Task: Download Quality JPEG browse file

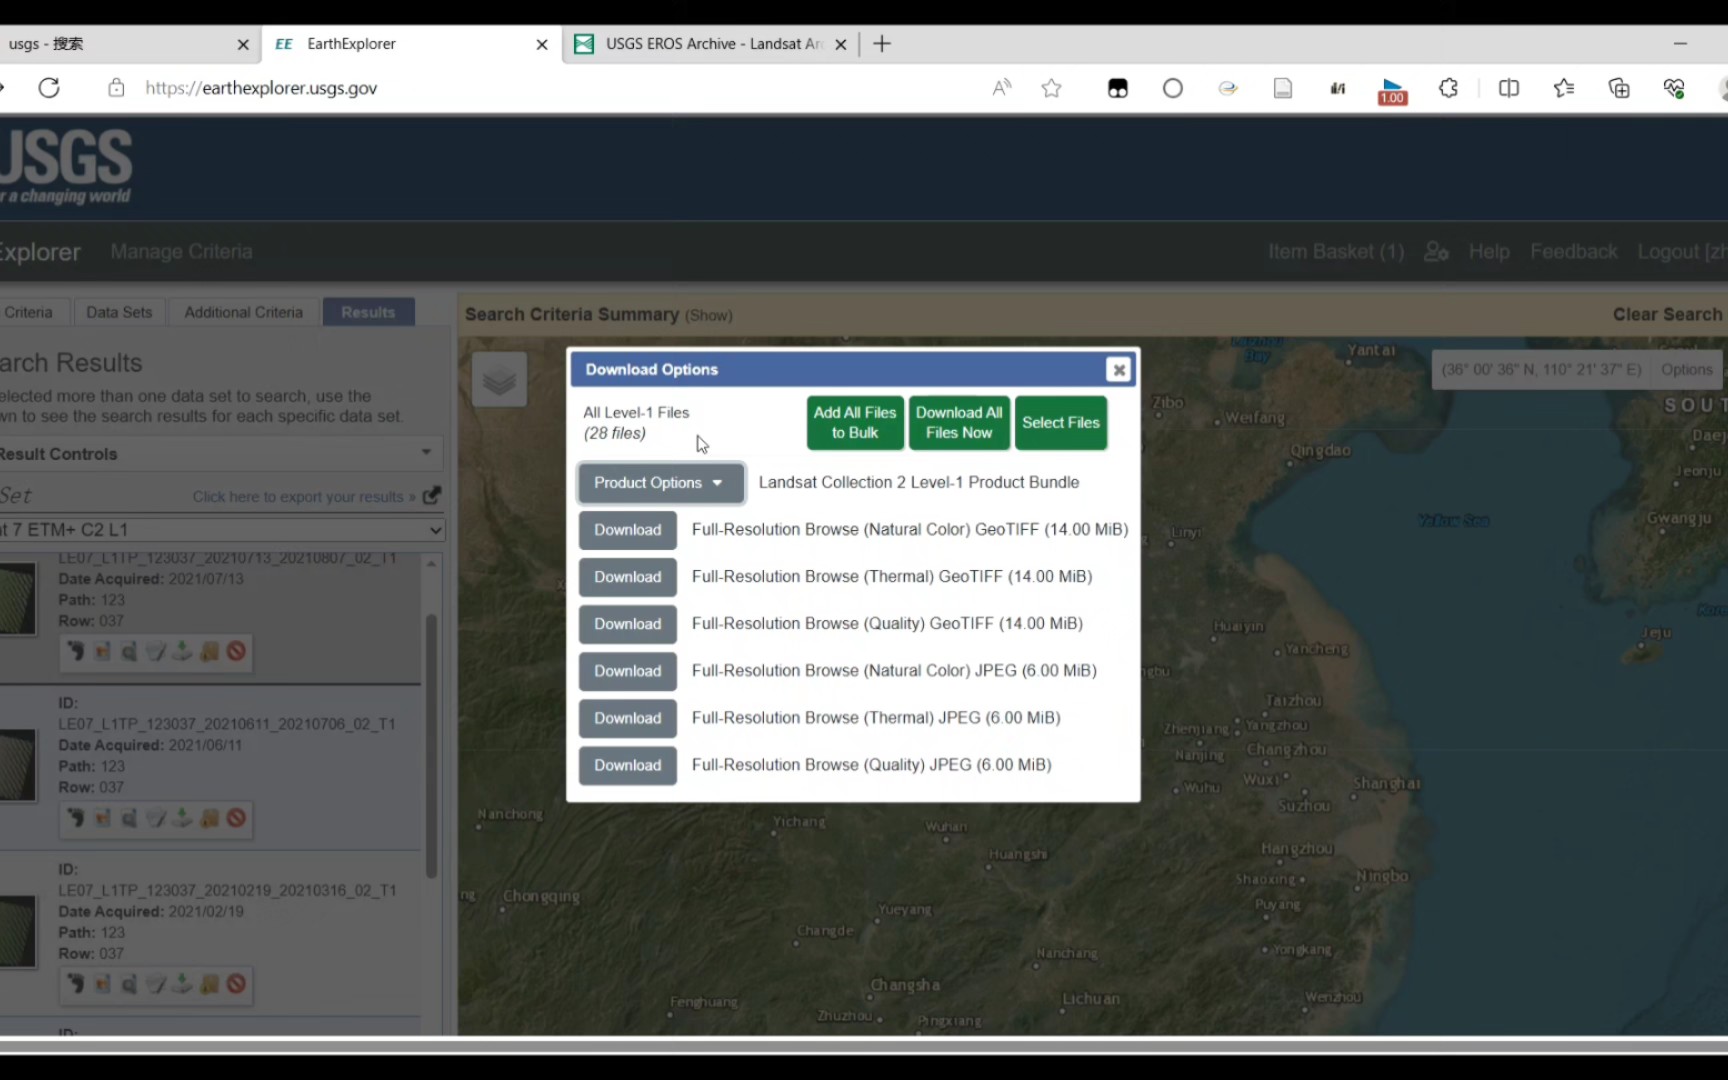Action: tap(628, 765)
